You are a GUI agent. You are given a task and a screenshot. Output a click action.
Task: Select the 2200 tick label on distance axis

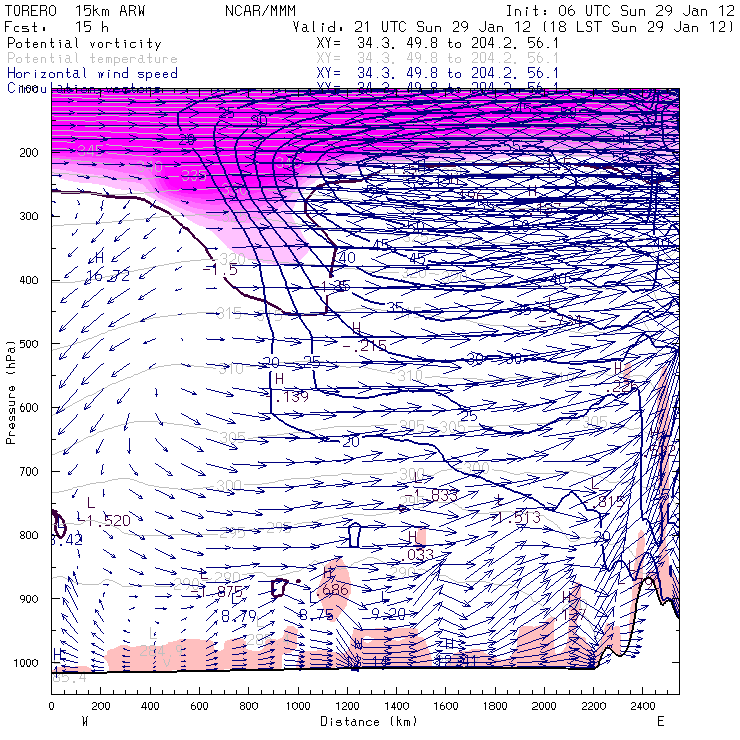(x=594, y=706)
